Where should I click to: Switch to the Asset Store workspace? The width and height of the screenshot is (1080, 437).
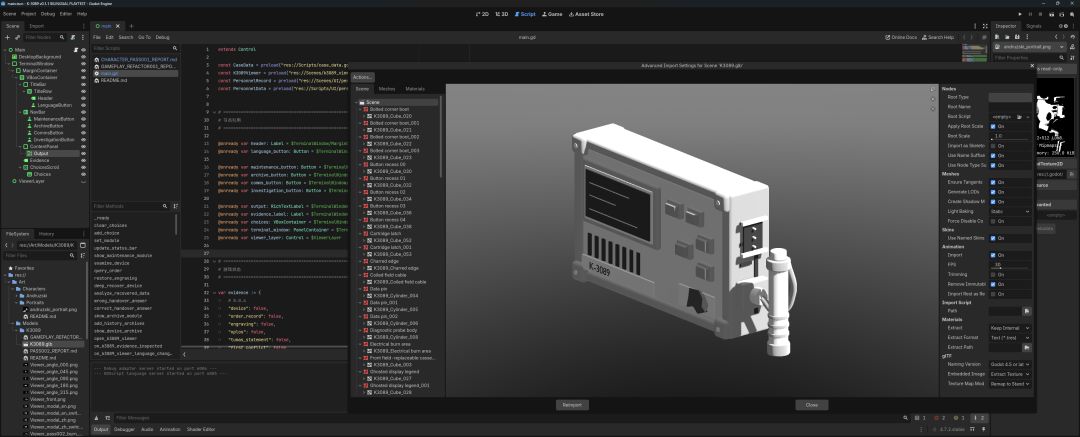(586, 14)
